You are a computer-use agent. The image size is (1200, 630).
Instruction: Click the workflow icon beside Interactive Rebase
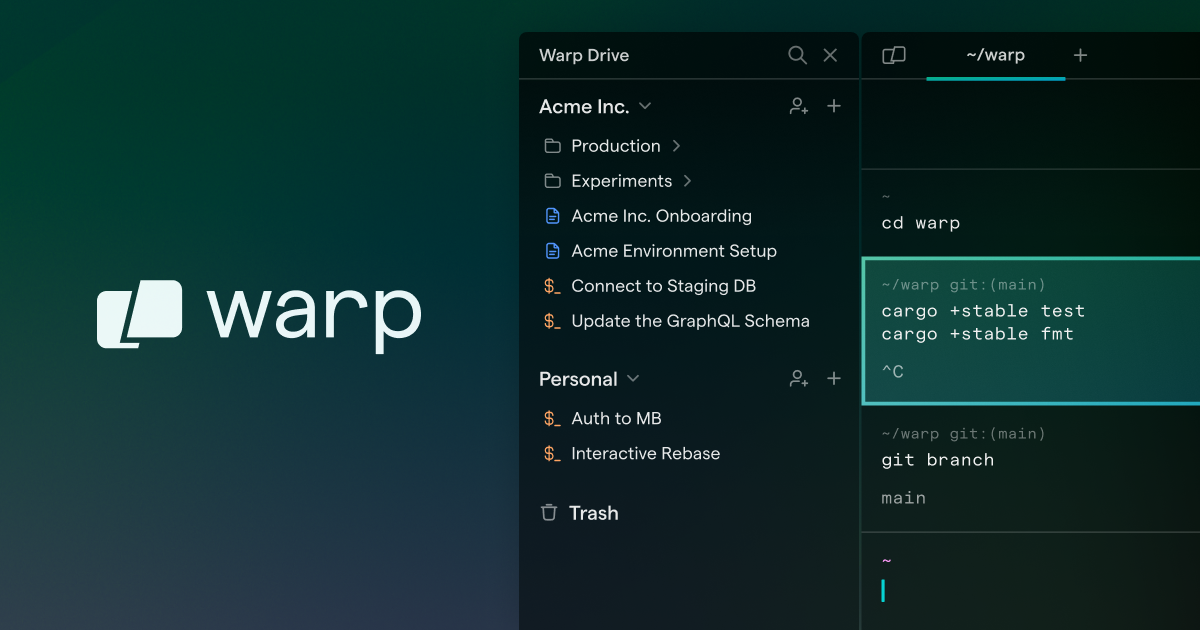pos(552,453)
